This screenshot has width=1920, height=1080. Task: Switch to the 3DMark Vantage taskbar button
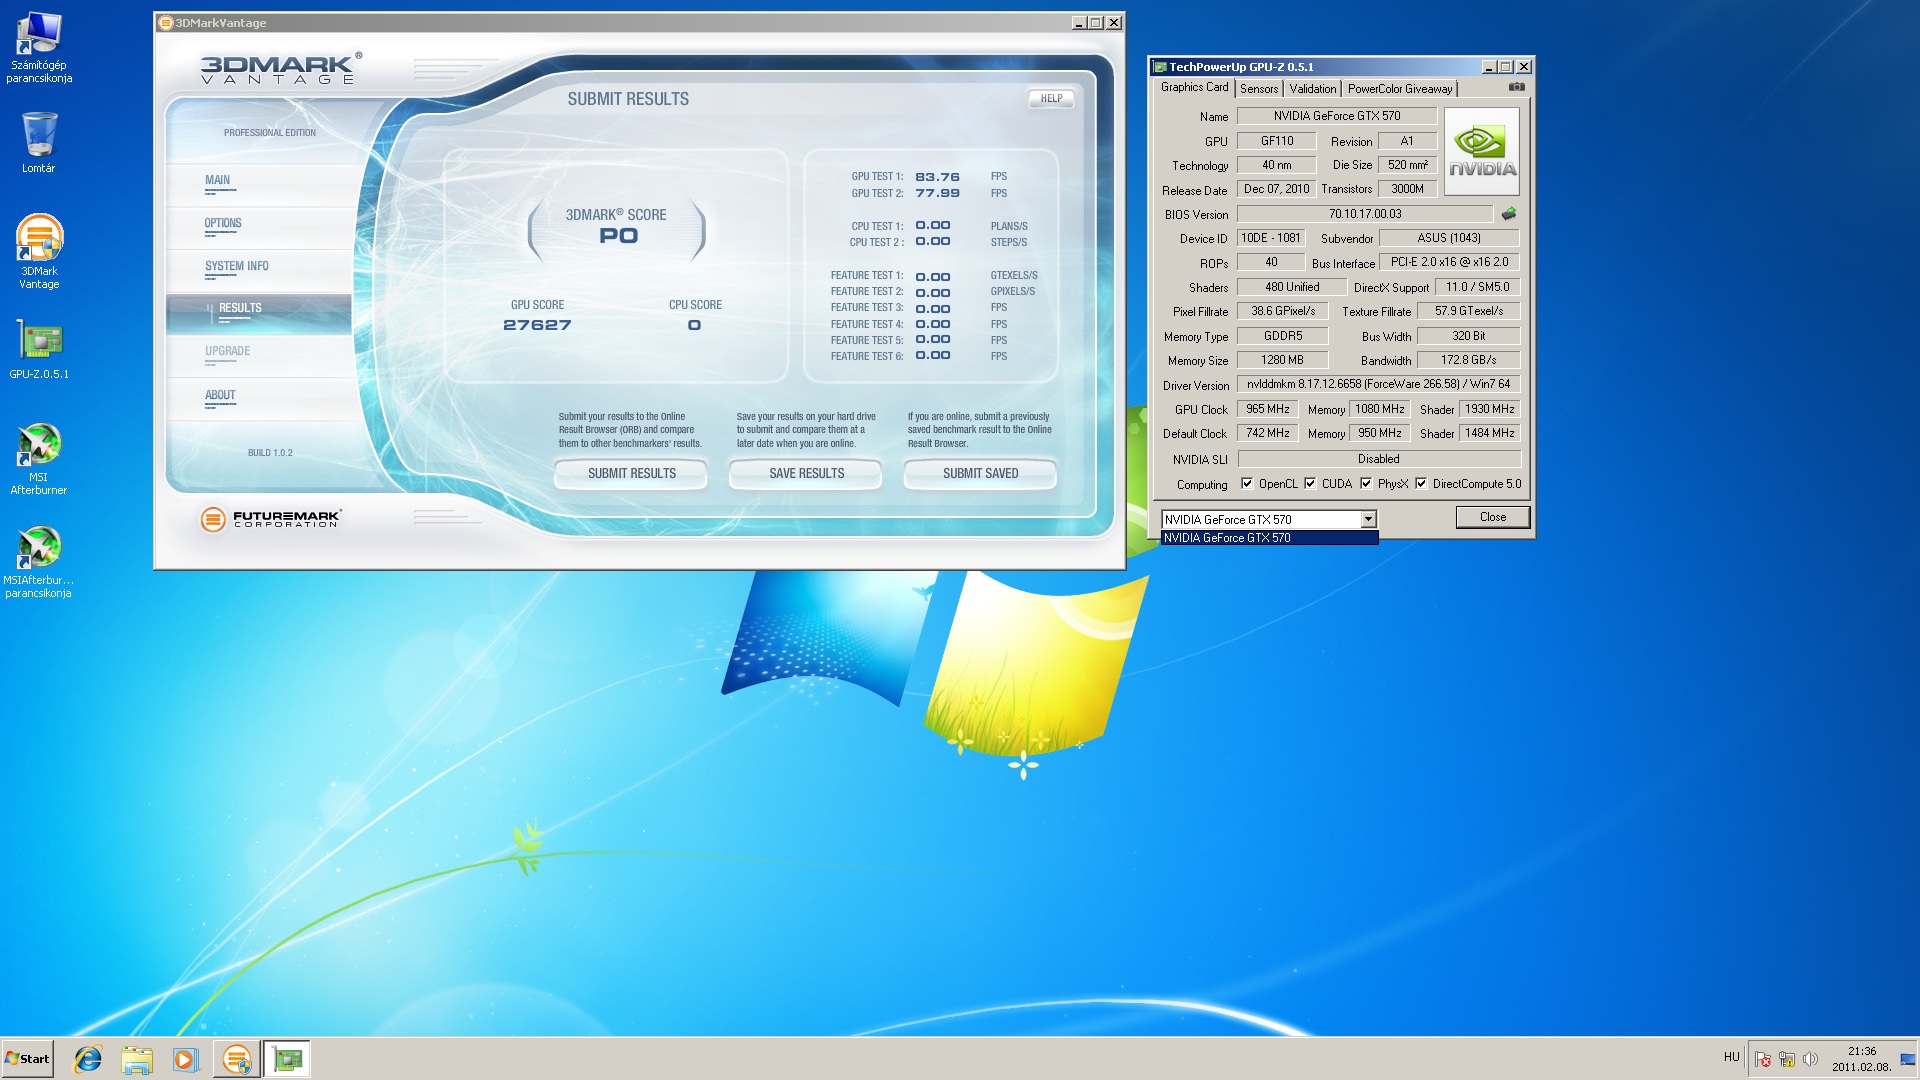237,1059
